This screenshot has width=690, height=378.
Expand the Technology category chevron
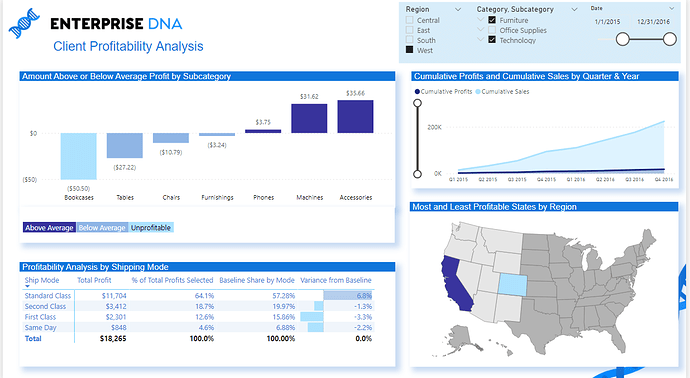pyautogui.click(x=481, y=39)
